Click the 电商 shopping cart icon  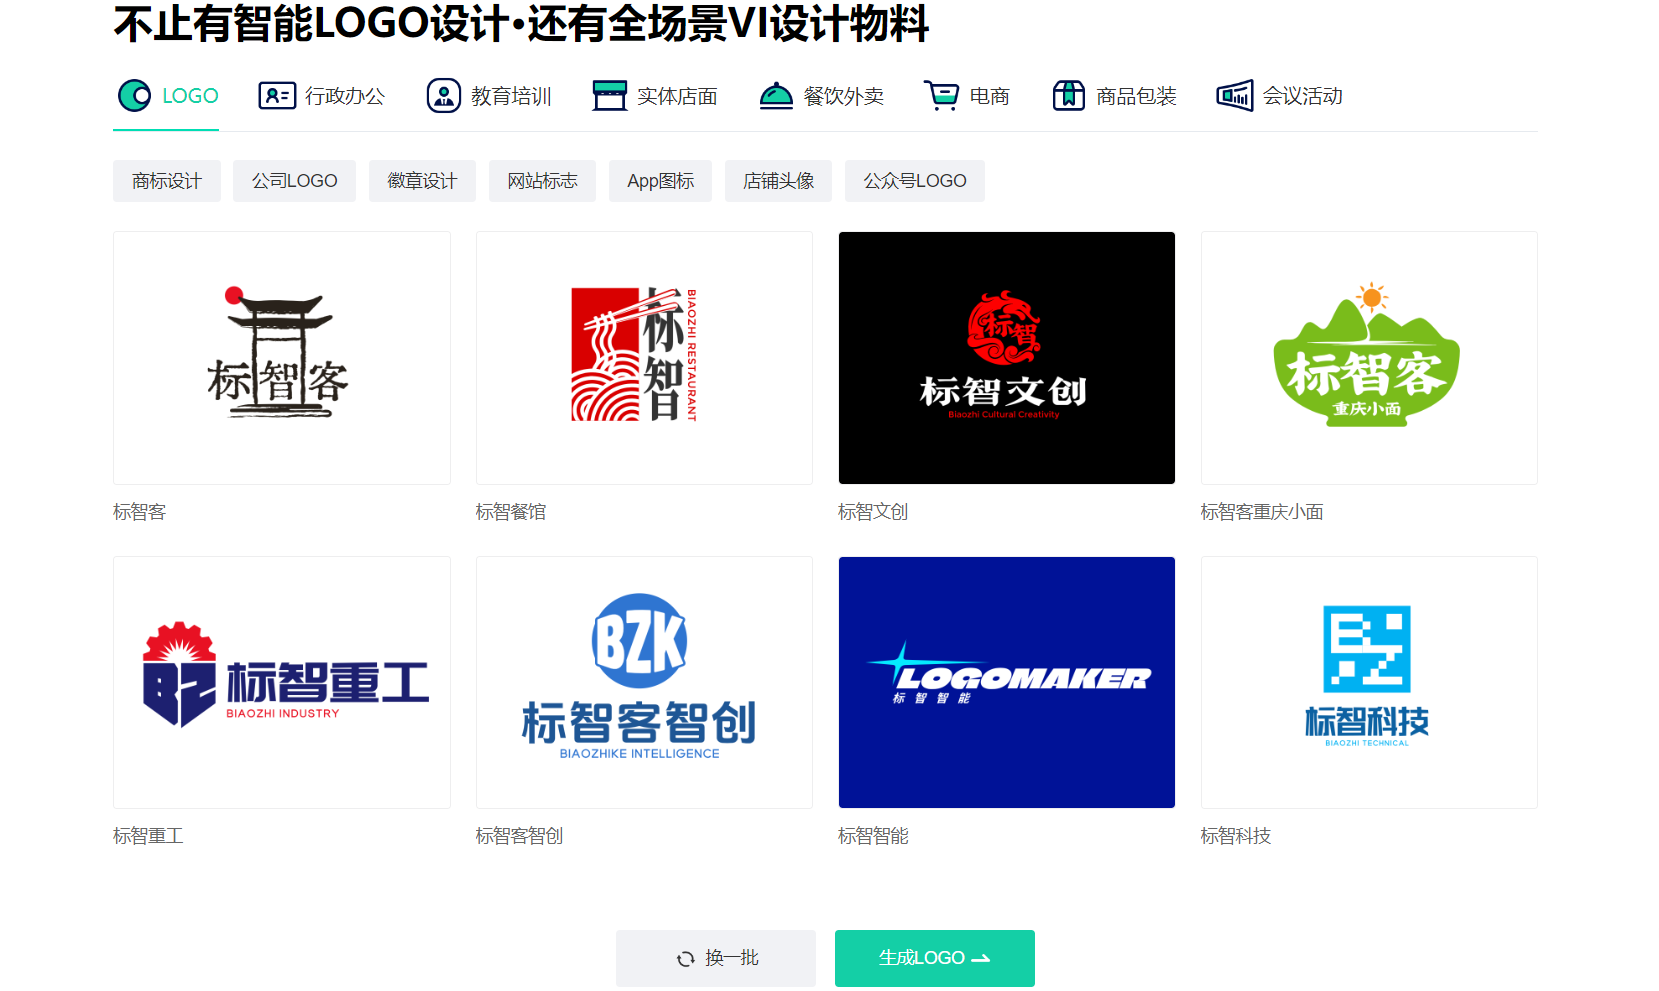tap(941, 96)
